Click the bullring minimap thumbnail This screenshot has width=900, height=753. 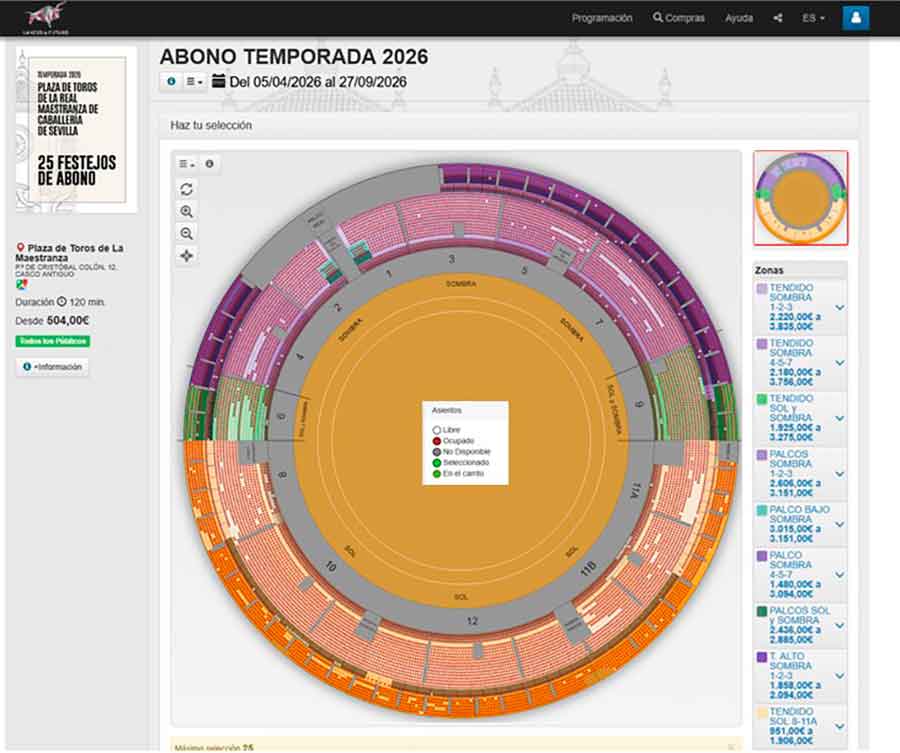(800, 198)
